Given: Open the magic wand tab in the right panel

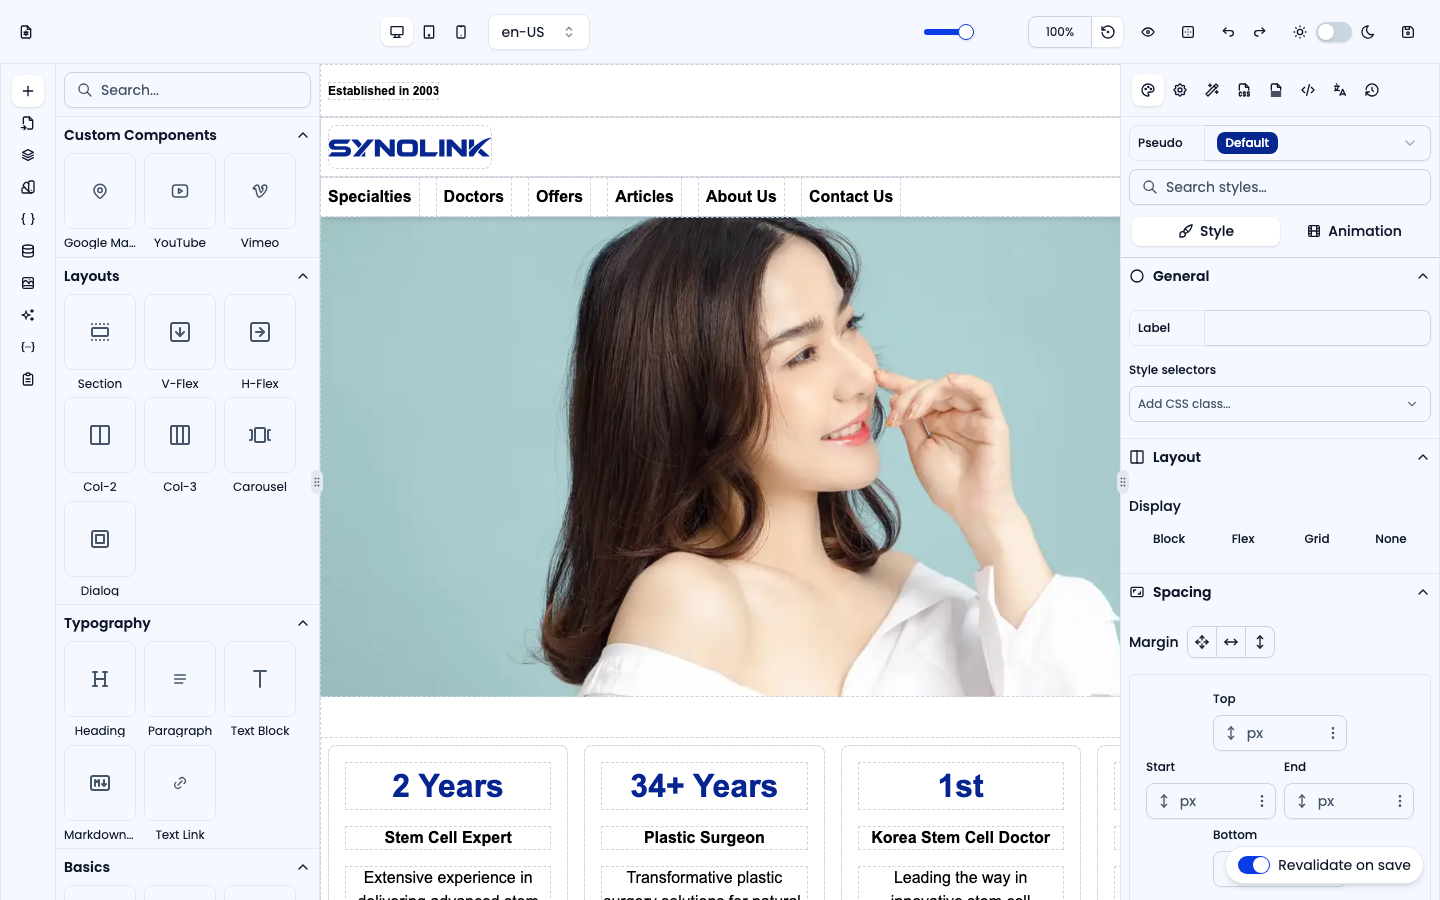Looking at the screenshot, I should coord(1212,90).
